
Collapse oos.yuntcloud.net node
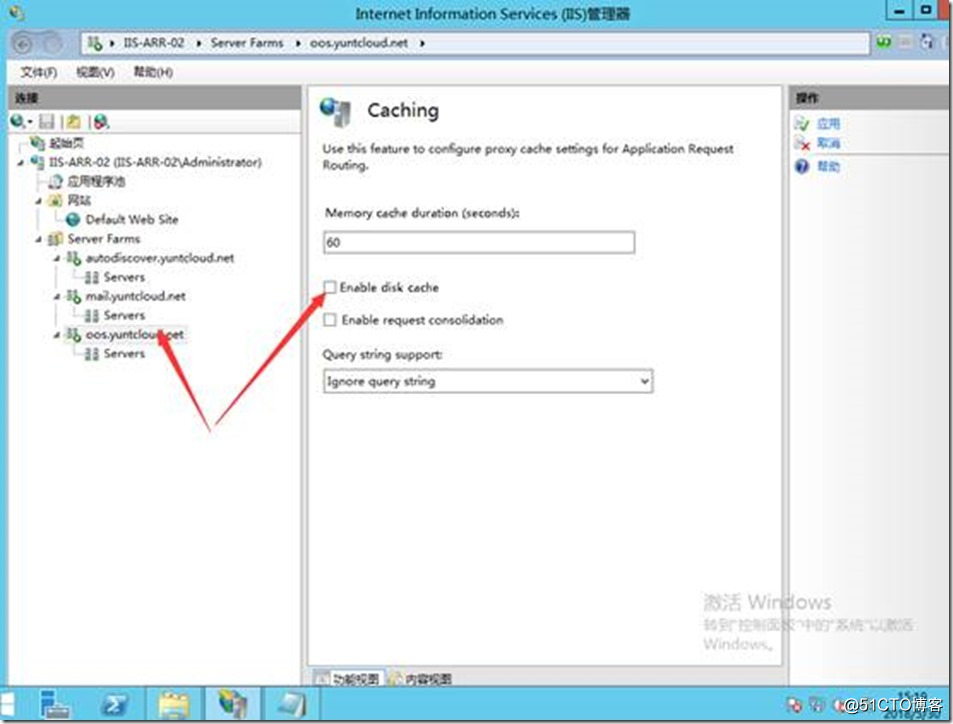(58, 336)
